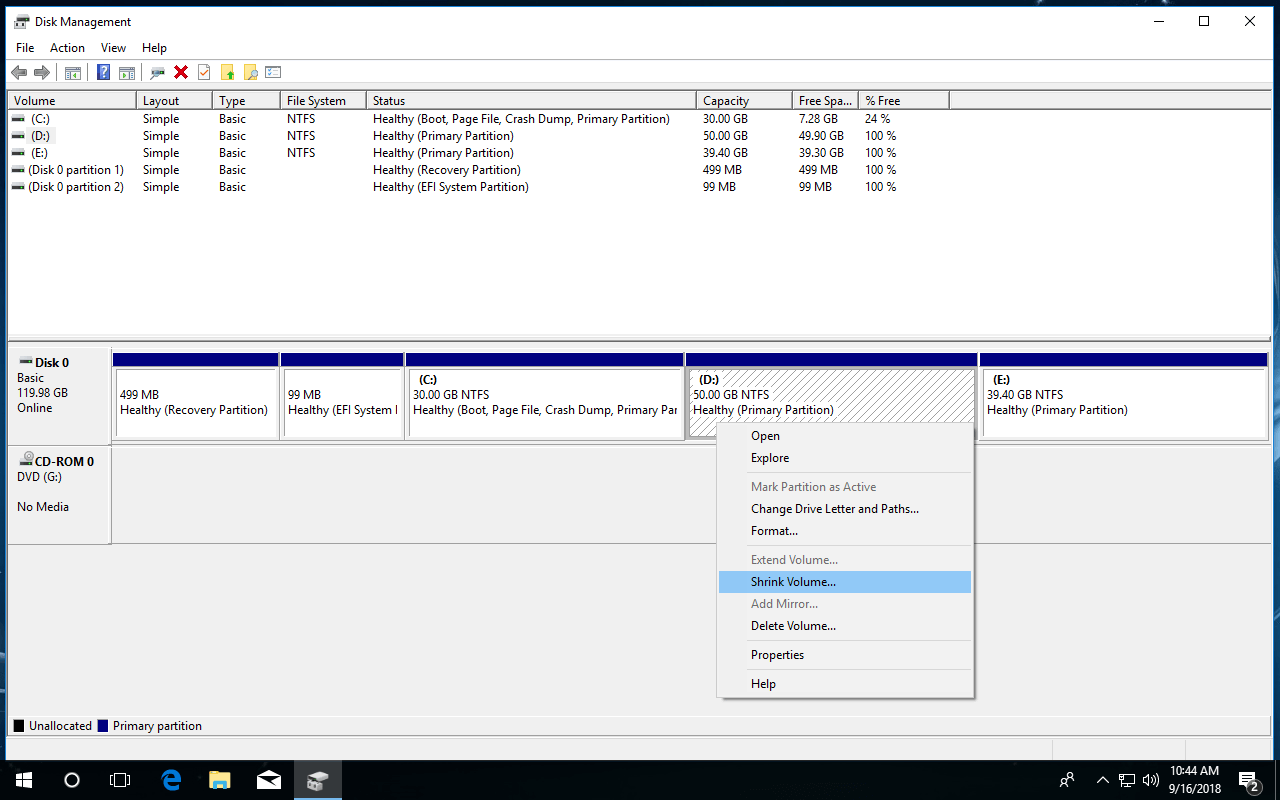Click the folder with green up arrow icon
The width and height of the screenshot is (1280, 800).
tap(228, 72)
